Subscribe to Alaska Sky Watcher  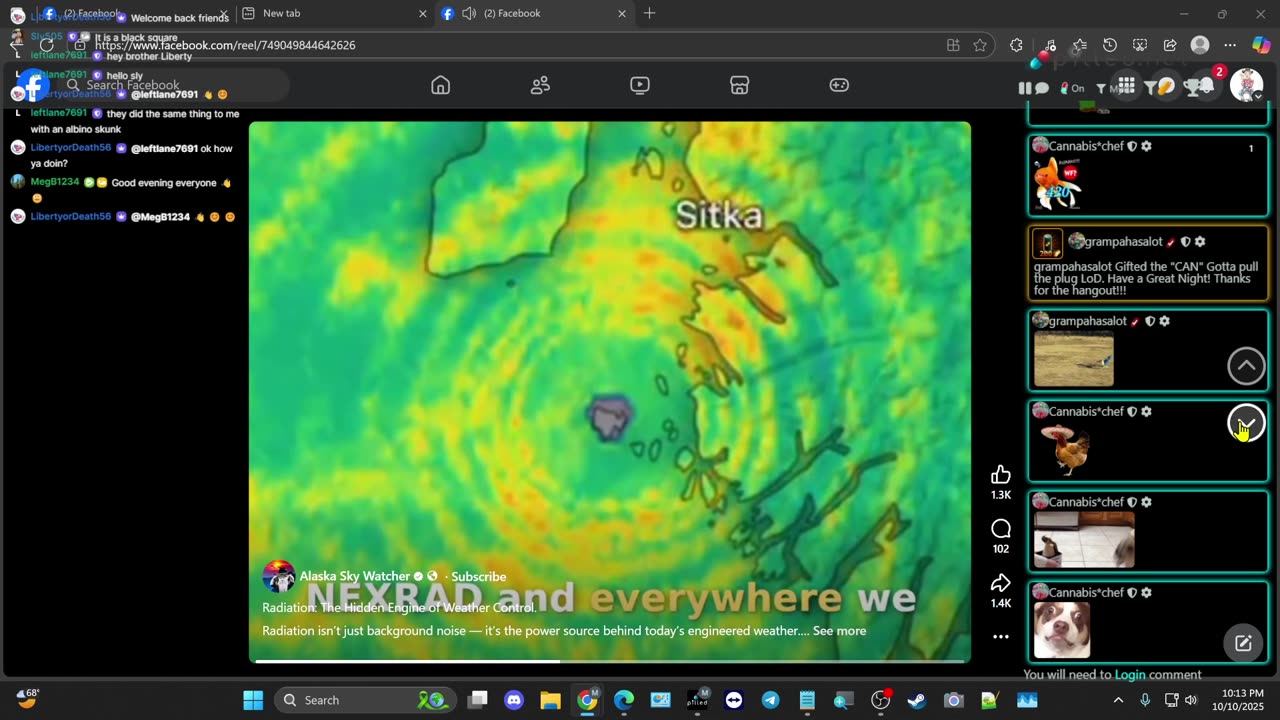pyautogui.click(x=478, y=577)
